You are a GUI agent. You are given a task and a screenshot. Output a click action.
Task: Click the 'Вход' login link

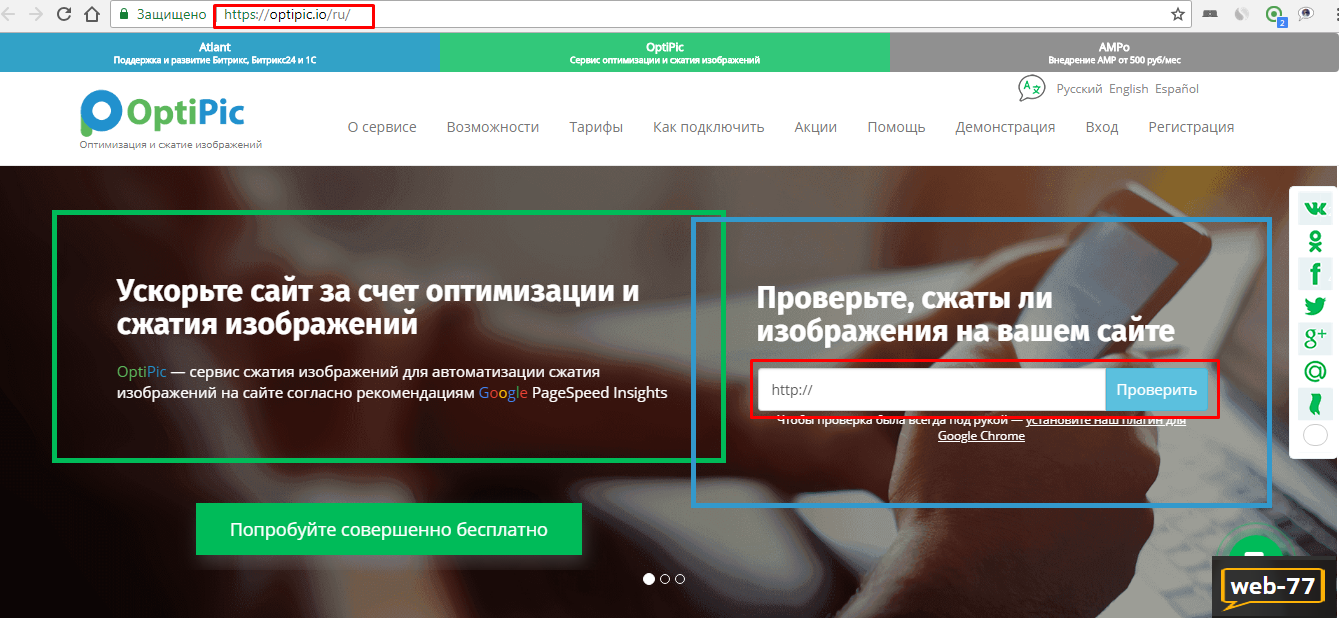1102,127
